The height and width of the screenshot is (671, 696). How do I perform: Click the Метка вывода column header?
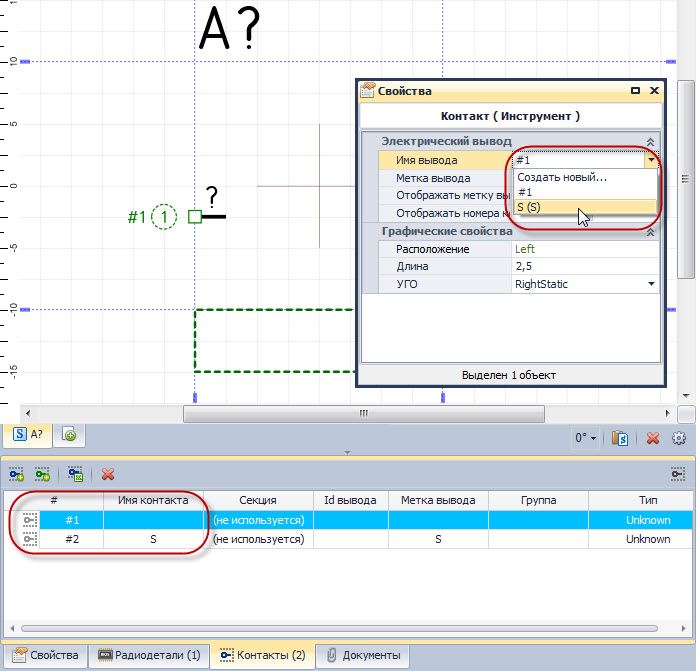point(438,500)
